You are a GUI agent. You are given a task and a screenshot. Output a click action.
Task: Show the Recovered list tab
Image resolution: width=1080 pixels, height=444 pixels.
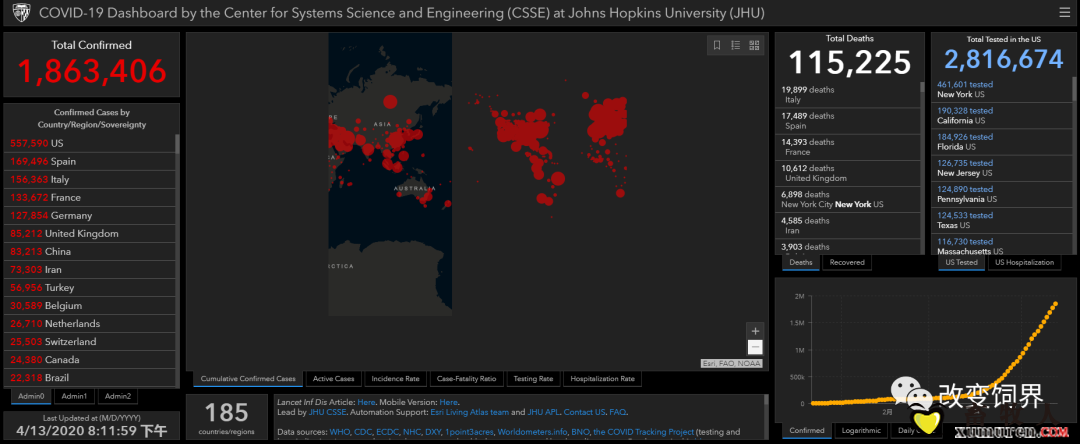pyautogui.click(x=847, y=262)
